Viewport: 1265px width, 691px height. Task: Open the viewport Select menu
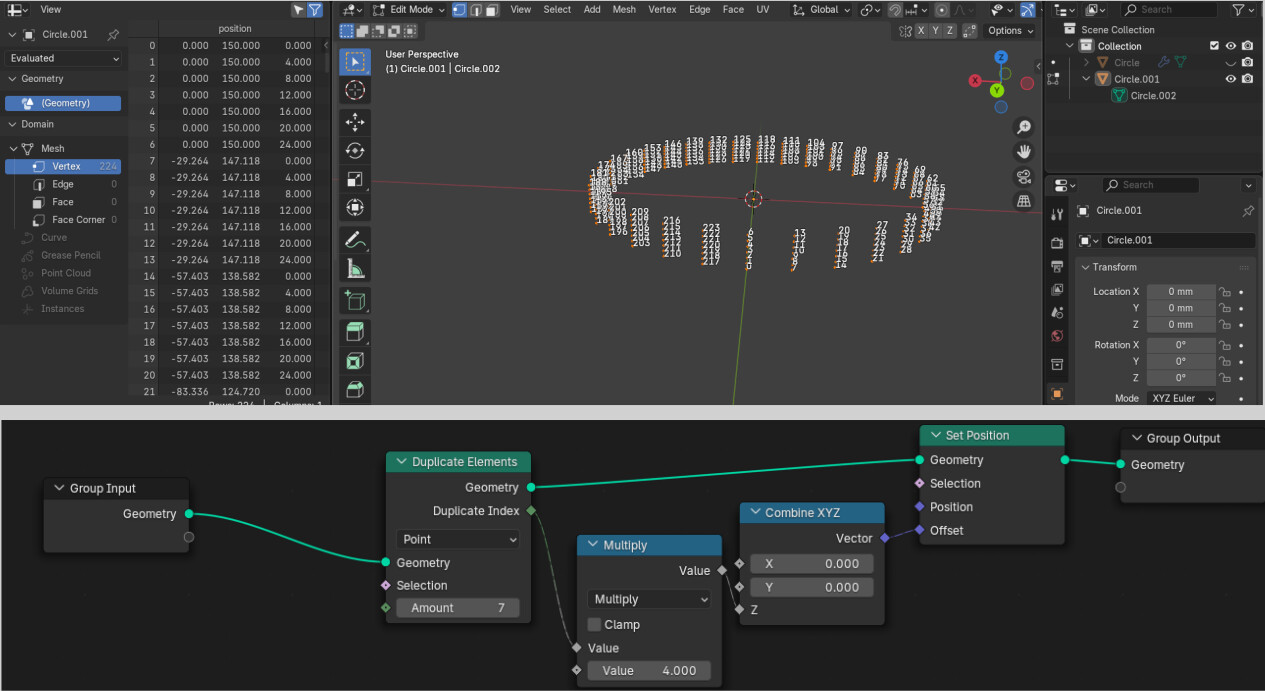coord(557,10)
